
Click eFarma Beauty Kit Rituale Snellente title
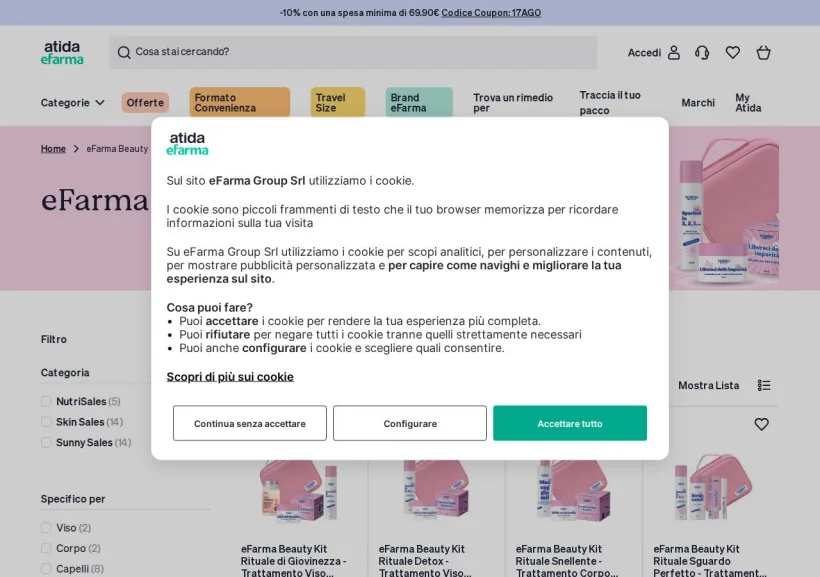pyautogui.click(x=567, y=561)
